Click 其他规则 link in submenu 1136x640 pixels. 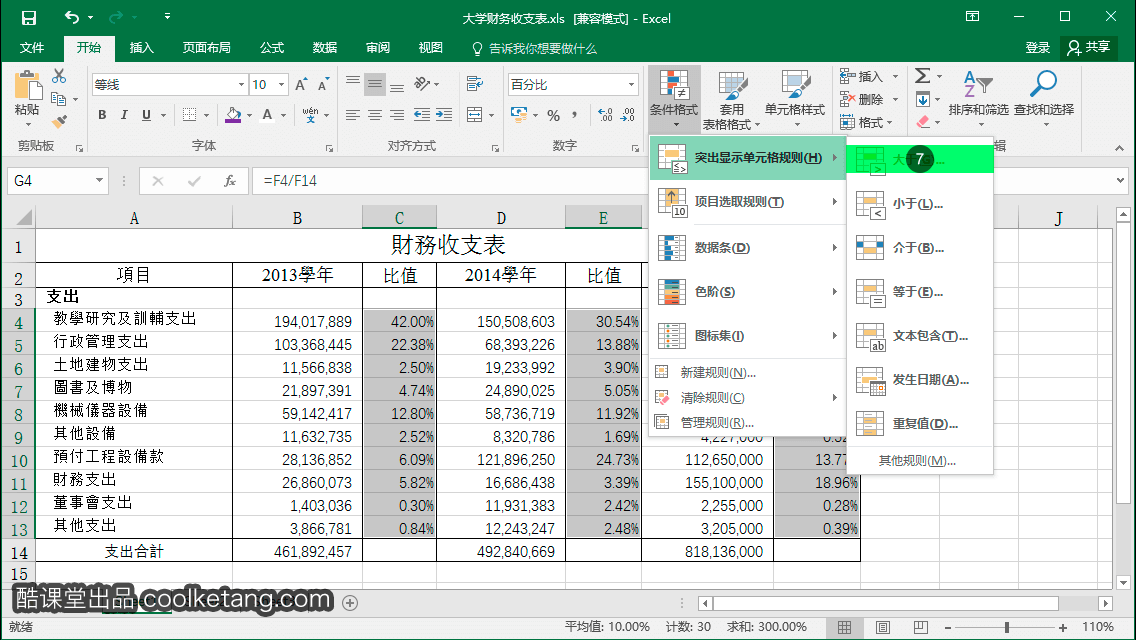(917, 461)
